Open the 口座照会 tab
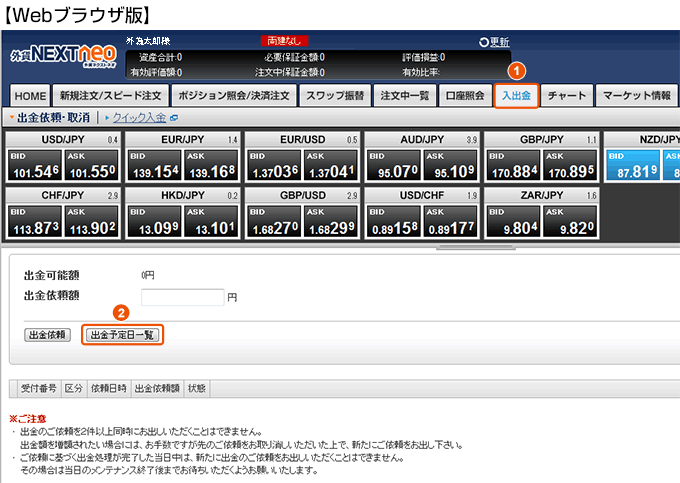The image size is (680, 483). (465, 96)
